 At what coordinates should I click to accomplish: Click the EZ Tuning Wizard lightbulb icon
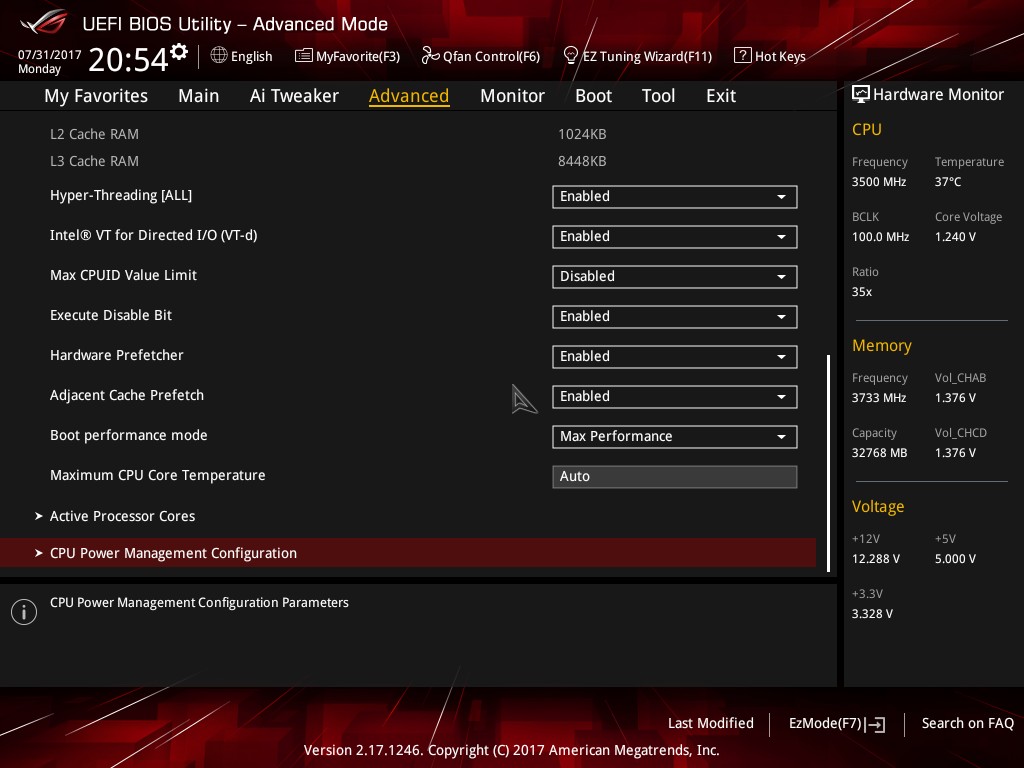(x=570, y=56)
